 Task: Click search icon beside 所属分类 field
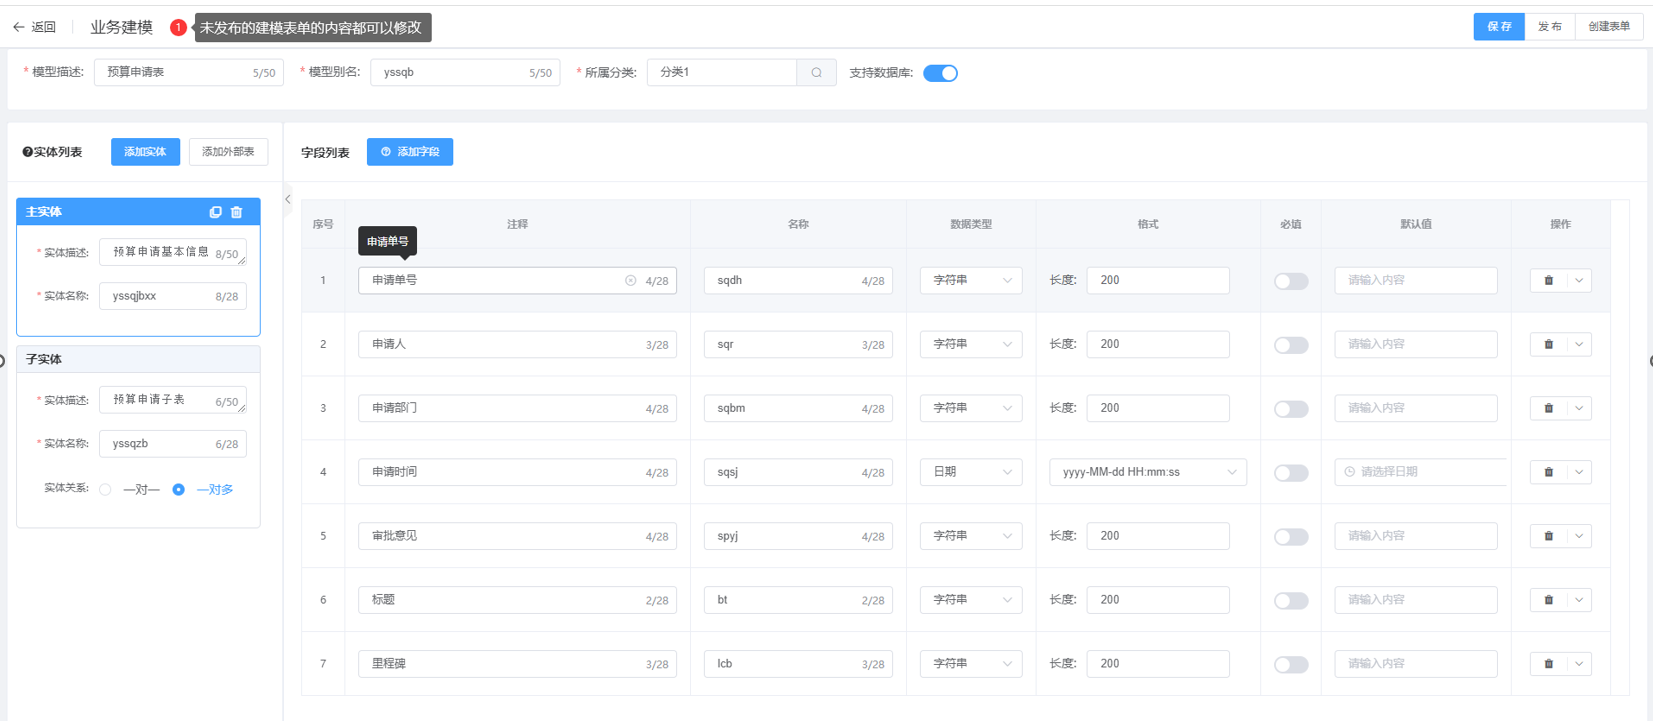816,73
